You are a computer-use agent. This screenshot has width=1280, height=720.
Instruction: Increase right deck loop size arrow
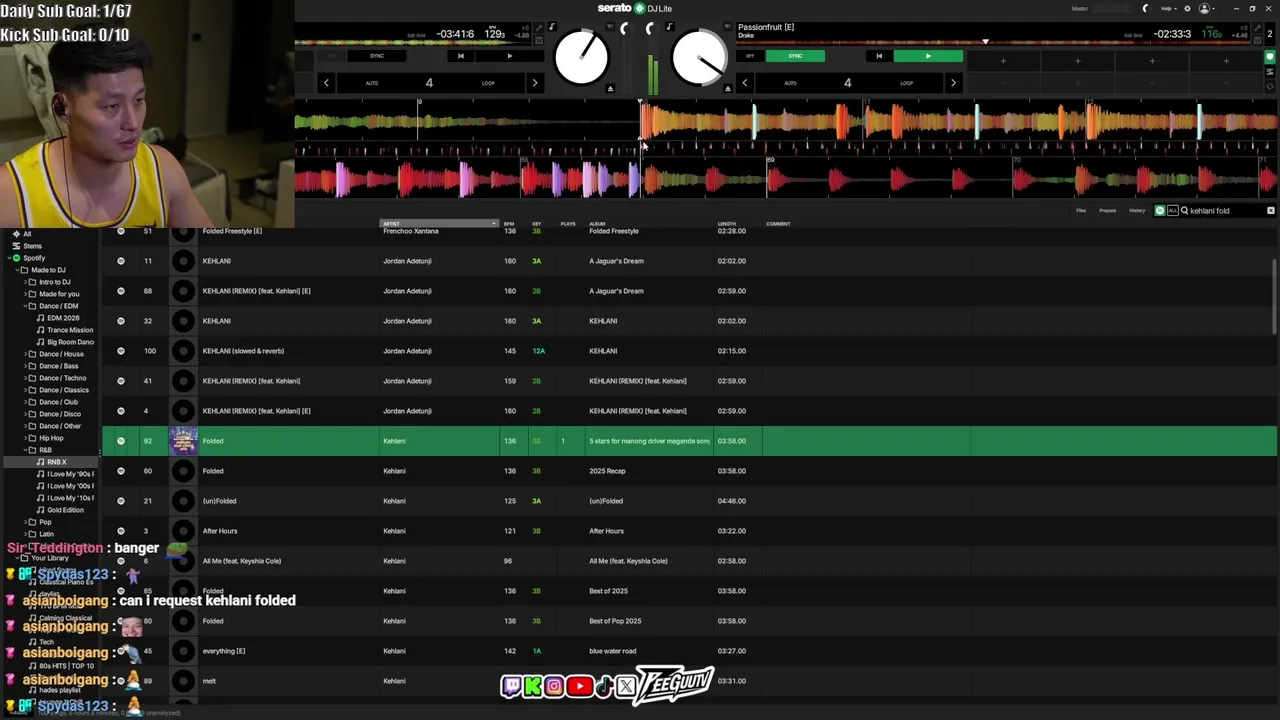[953, 83]
